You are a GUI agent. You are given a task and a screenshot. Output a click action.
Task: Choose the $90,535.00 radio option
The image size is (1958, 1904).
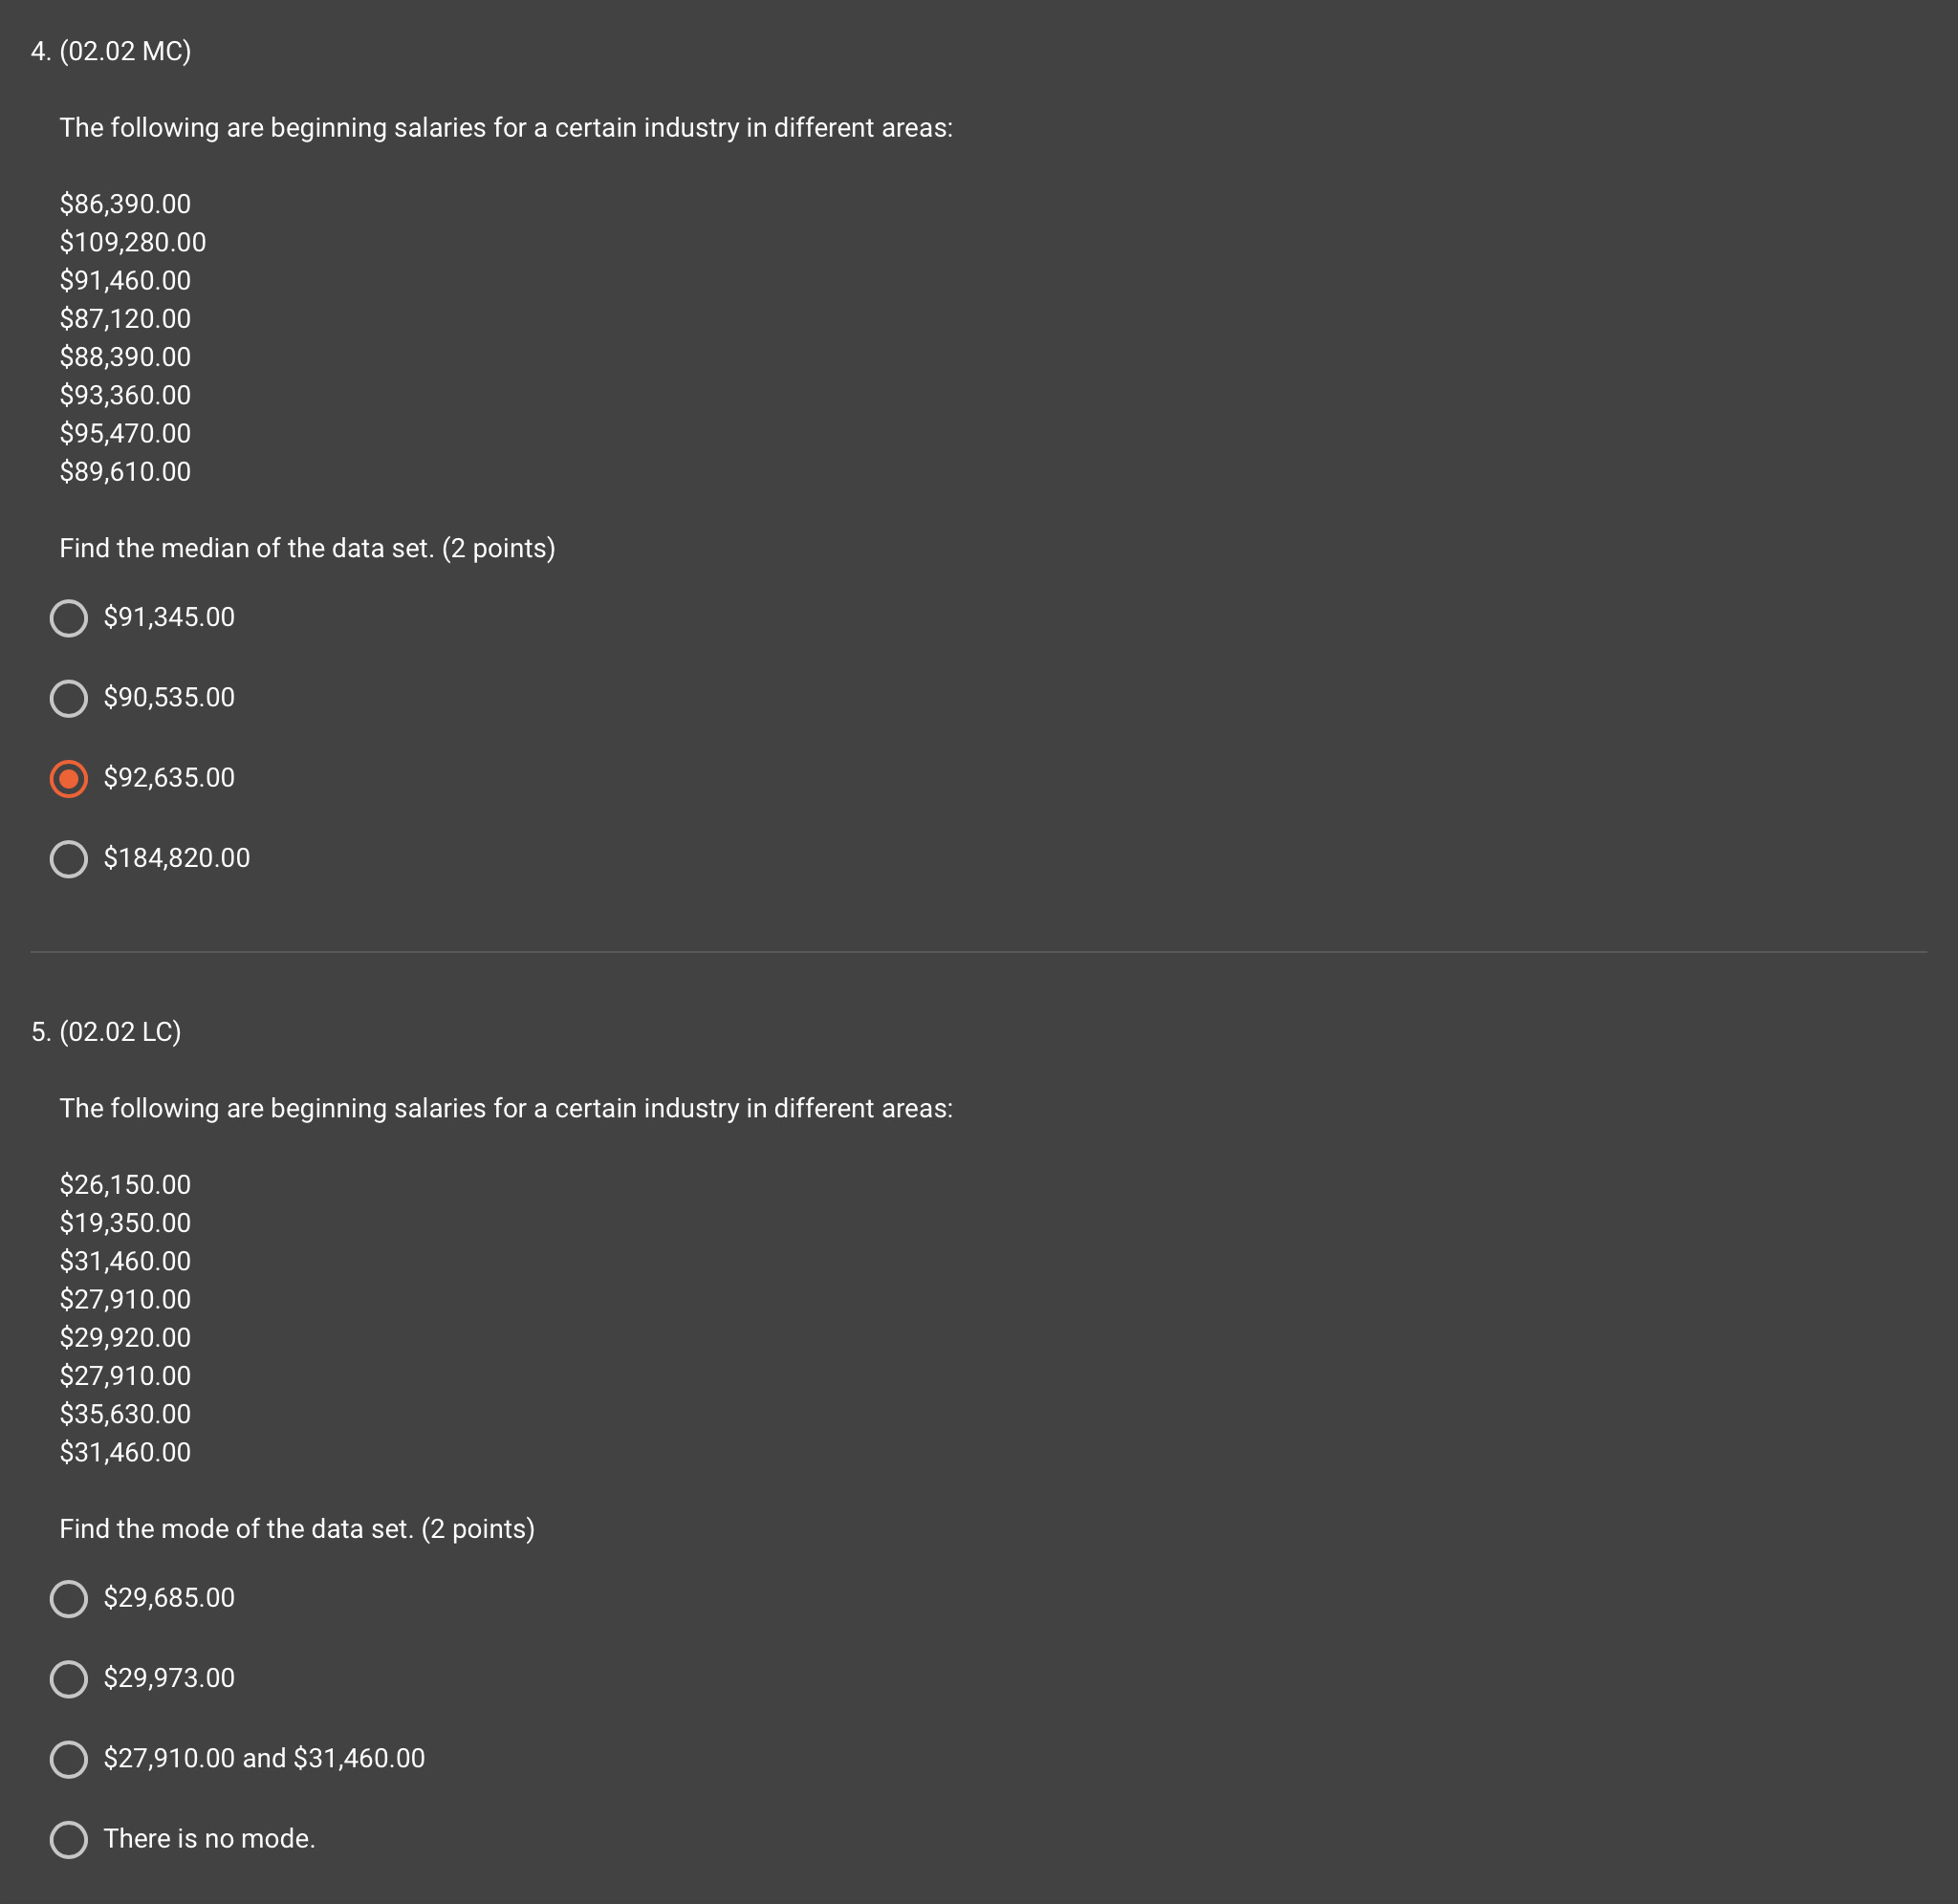(x=68, y=698)
